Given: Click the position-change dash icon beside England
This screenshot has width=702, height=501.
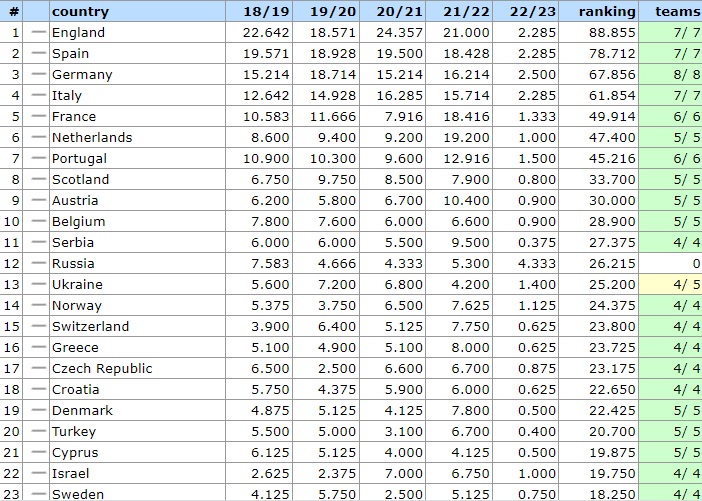Looking at the screenshot, I should pos(39,33).
